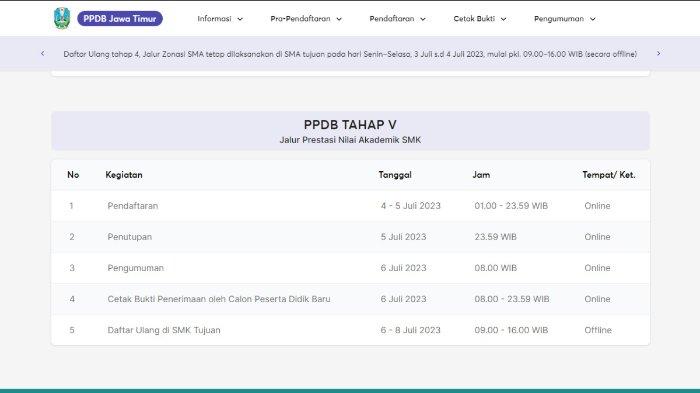Click the PPDB TAHAP V heading banner

click(x=350, y=131)
